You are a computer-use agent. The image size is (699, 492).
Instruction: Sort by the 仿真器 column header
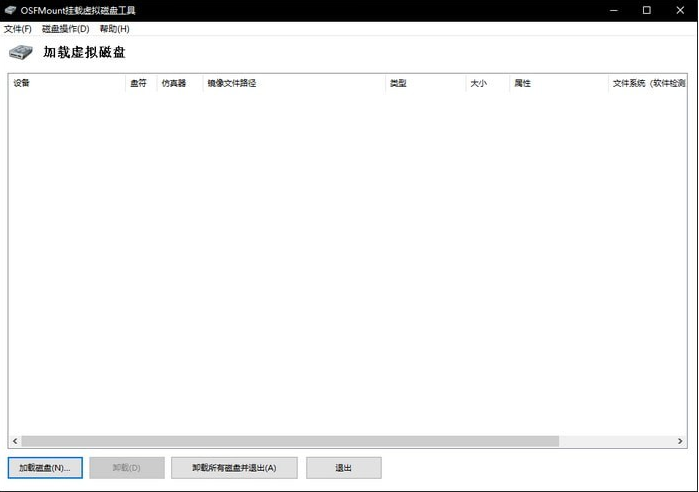click(180, 83)
